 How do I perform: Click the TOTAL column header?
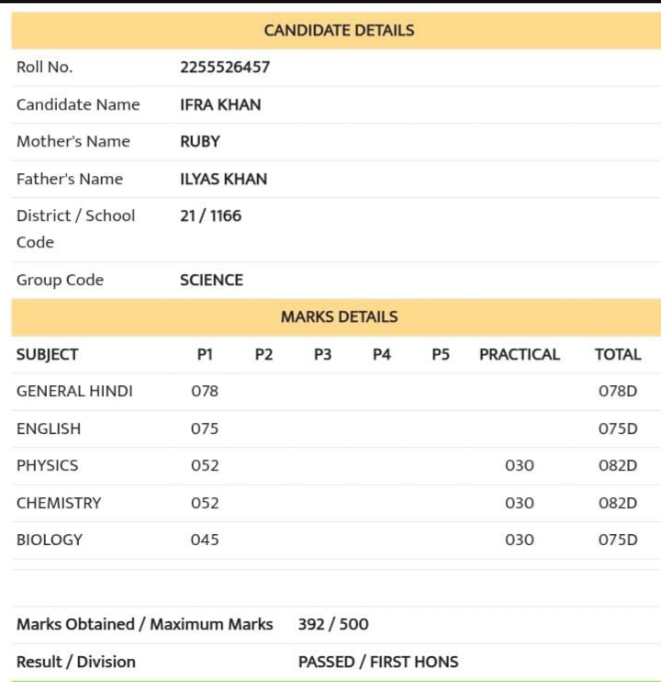click(618, 355)
